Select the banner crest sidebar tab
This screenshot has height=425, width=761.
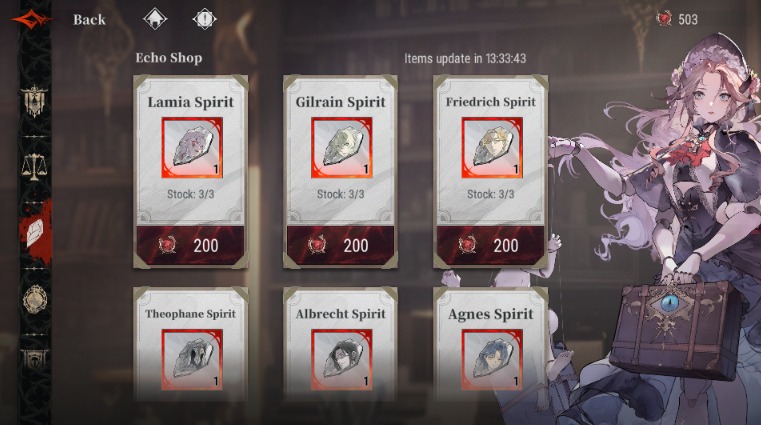[x=34, y=101]
